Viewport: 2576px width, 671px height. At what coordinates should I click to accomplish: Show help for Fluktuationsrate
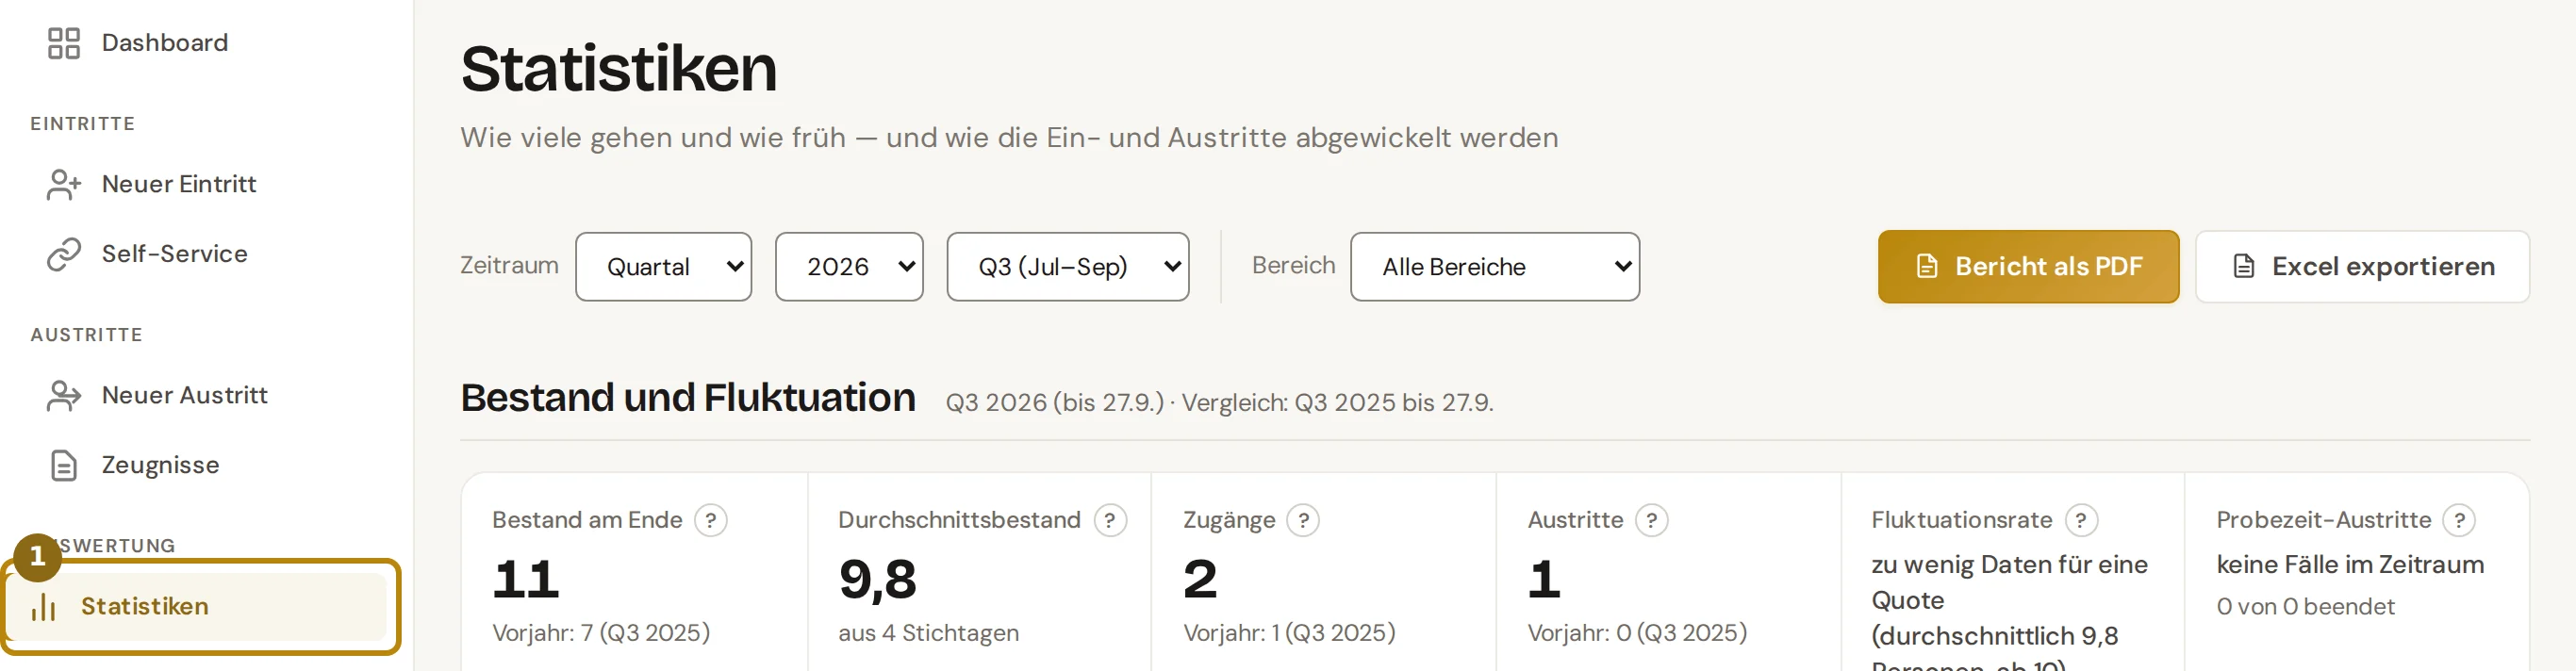2081,520
